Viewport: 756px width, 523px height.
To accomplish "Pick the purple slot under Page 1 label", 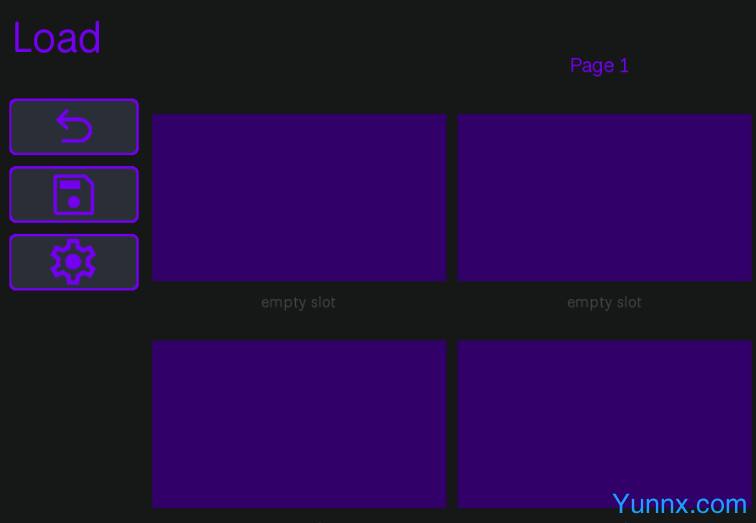I will [x=604, y=197].
